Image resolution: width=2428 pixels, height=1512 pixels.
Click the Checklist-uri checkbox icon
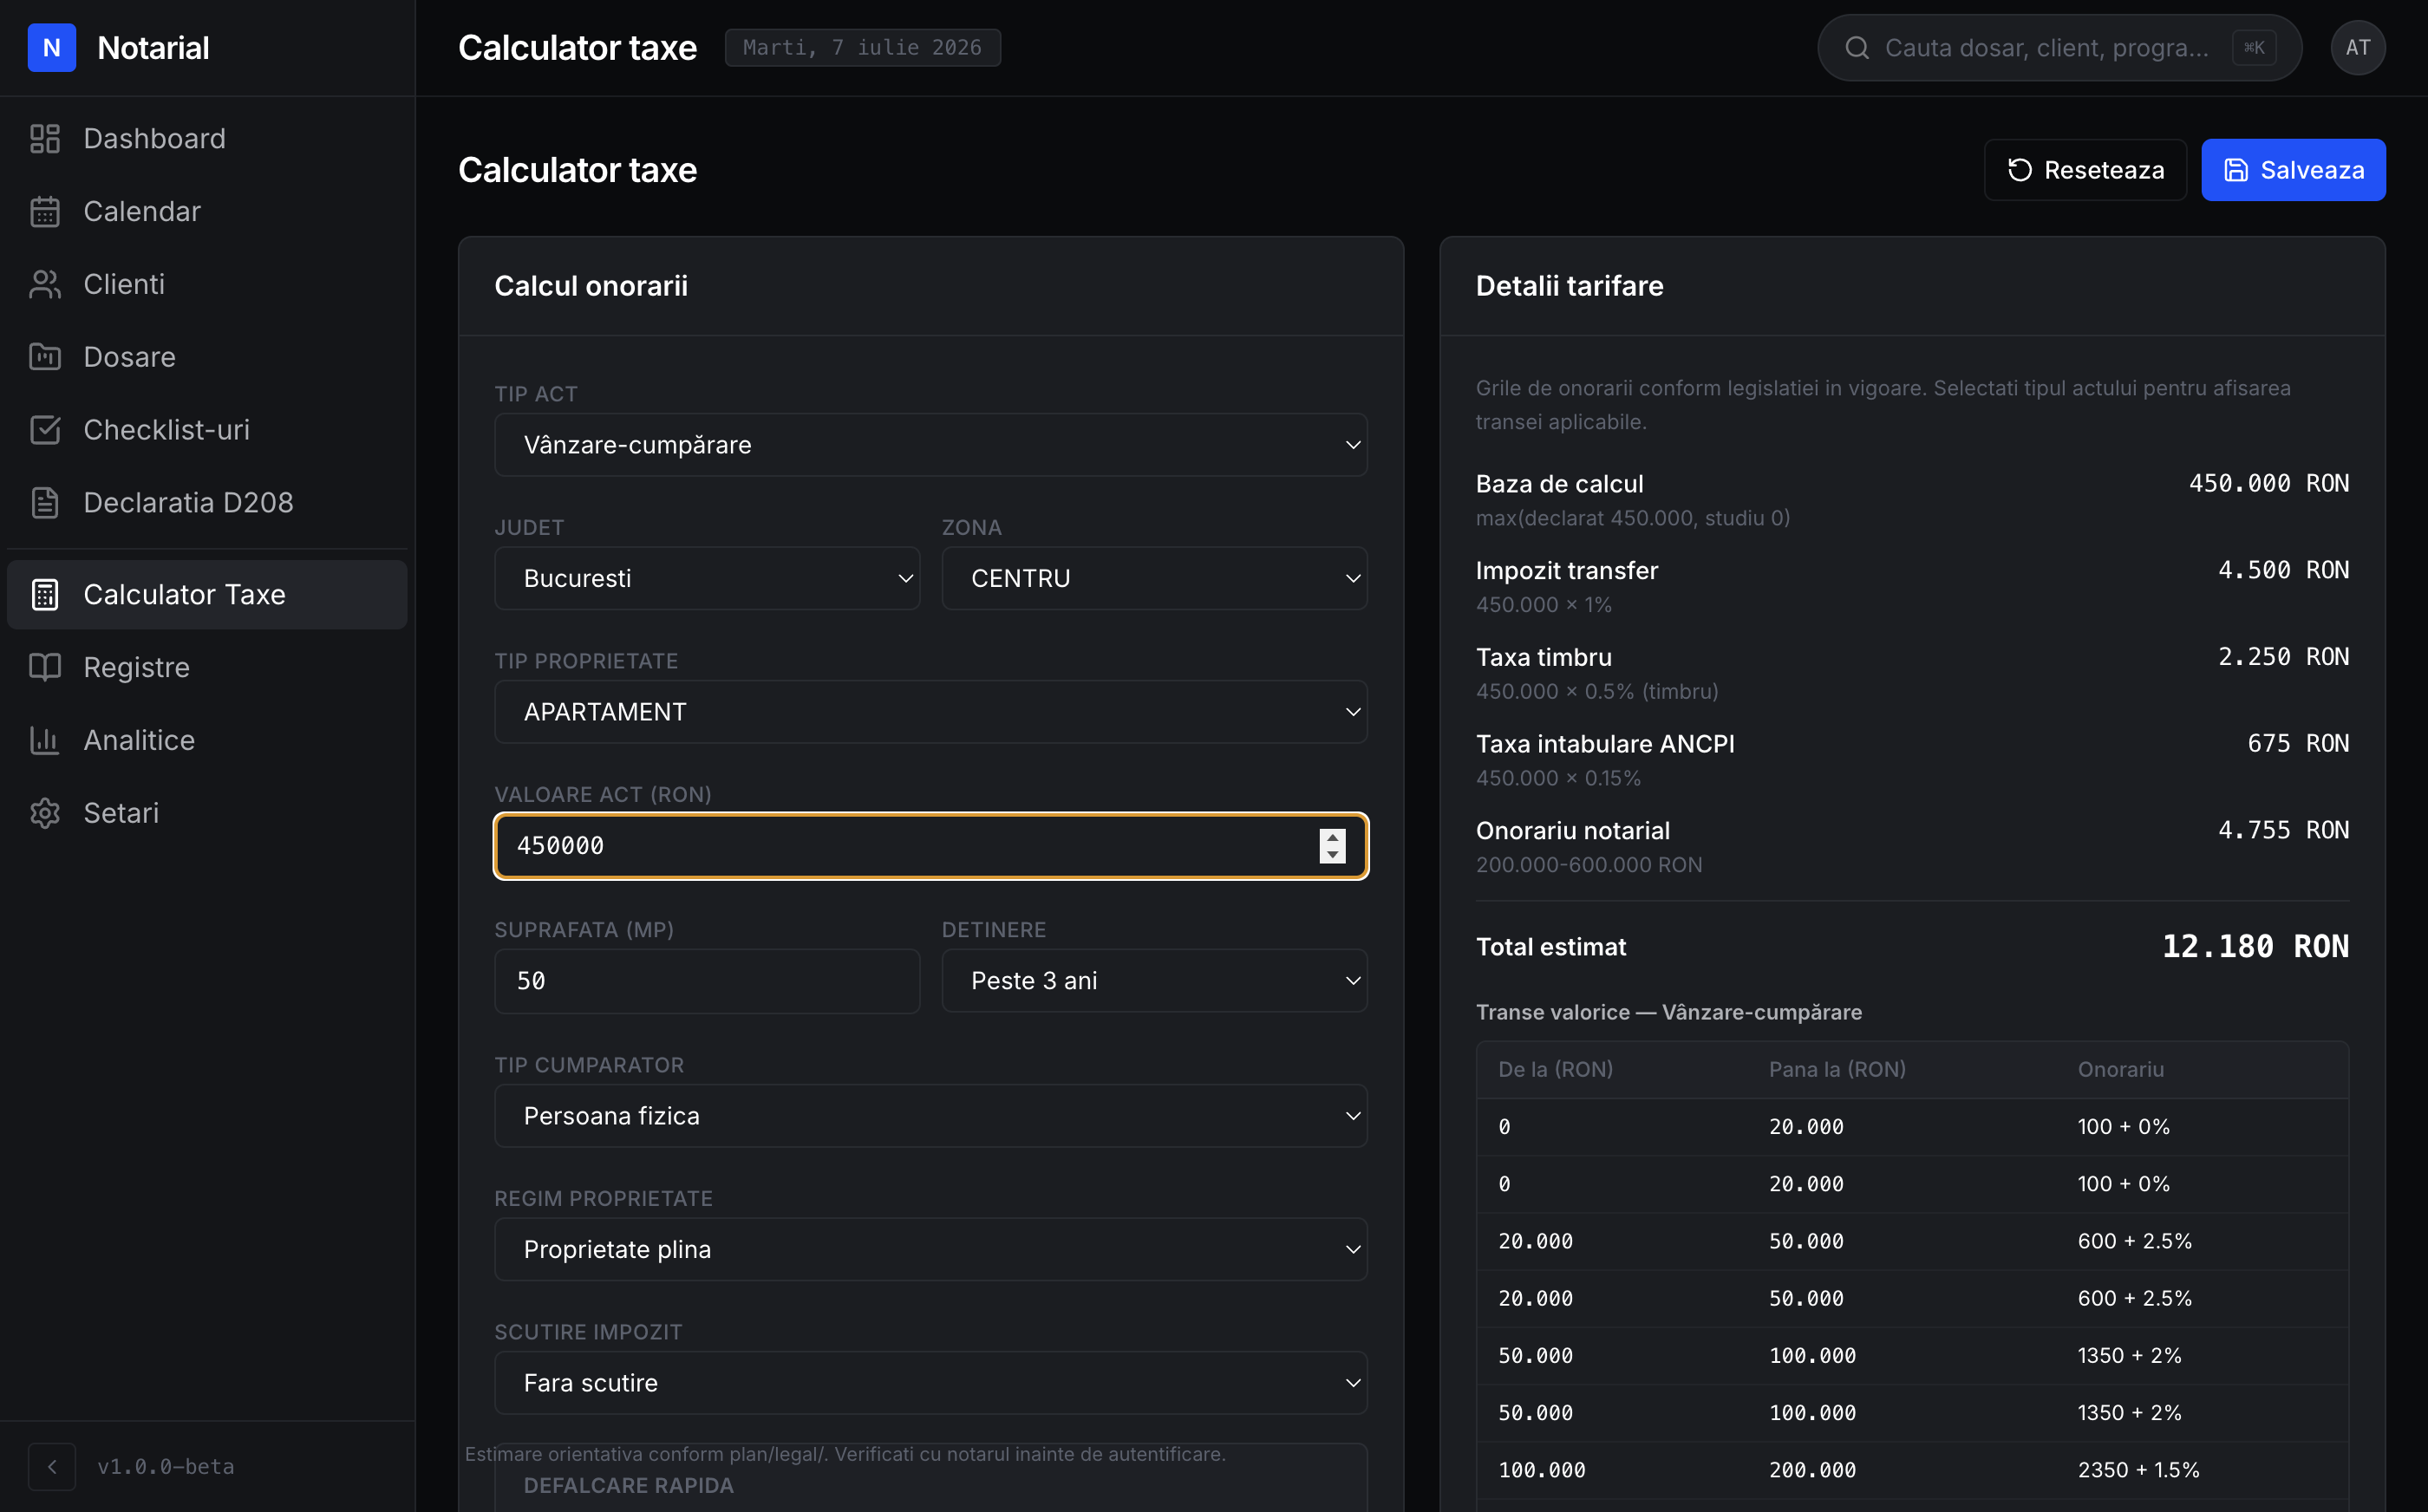[45, 430]
